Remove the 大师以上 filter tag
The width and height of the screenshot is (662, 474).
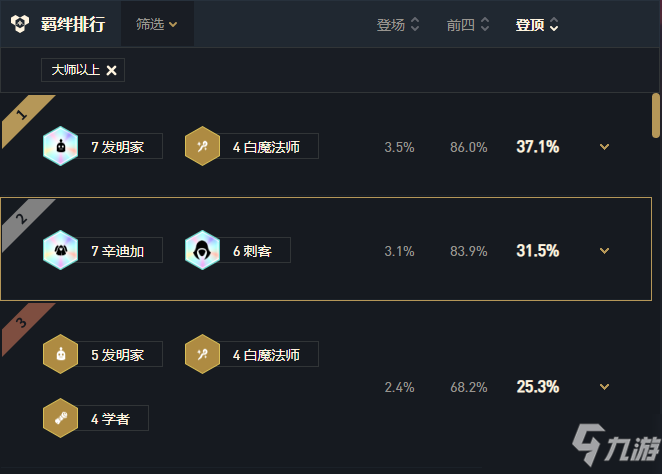(x=111, y=70)
